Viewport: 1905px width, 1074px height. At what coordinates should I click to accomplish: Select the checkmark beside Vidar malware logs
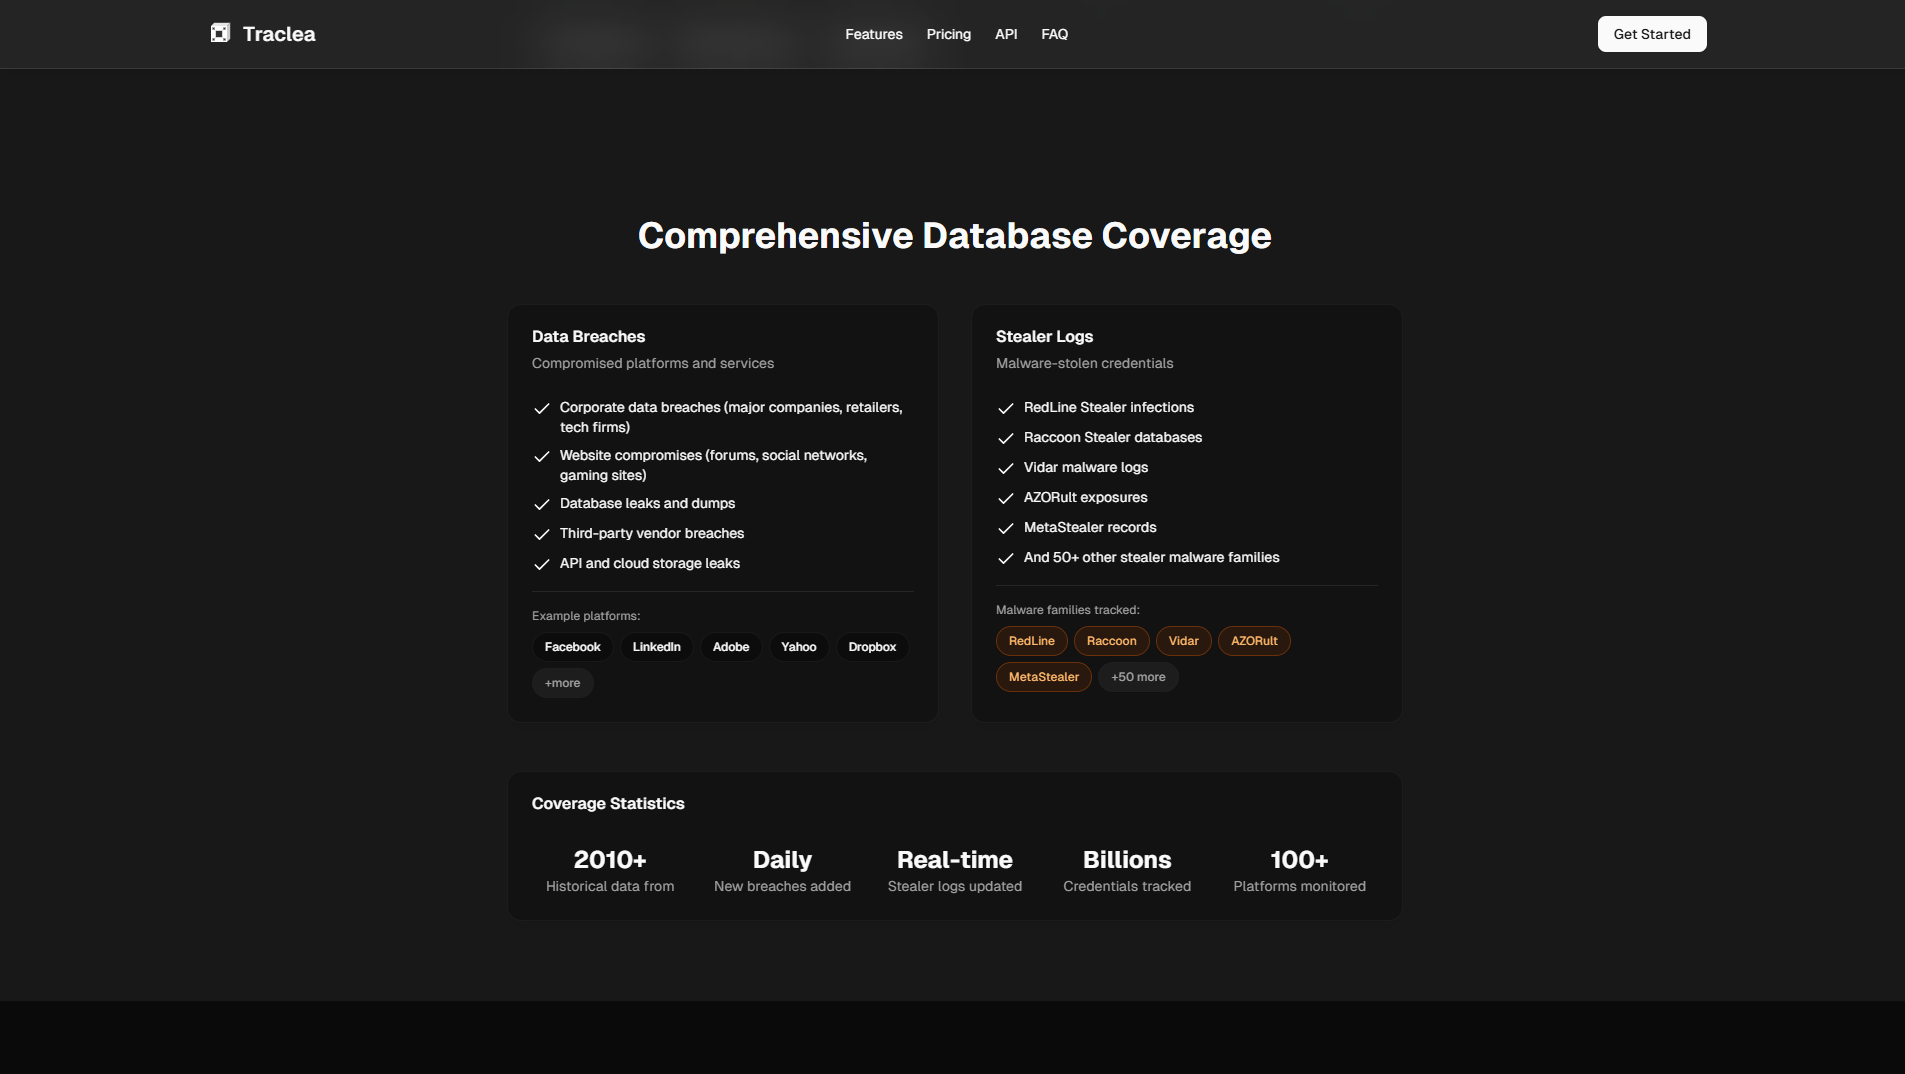coord(1005,468)
